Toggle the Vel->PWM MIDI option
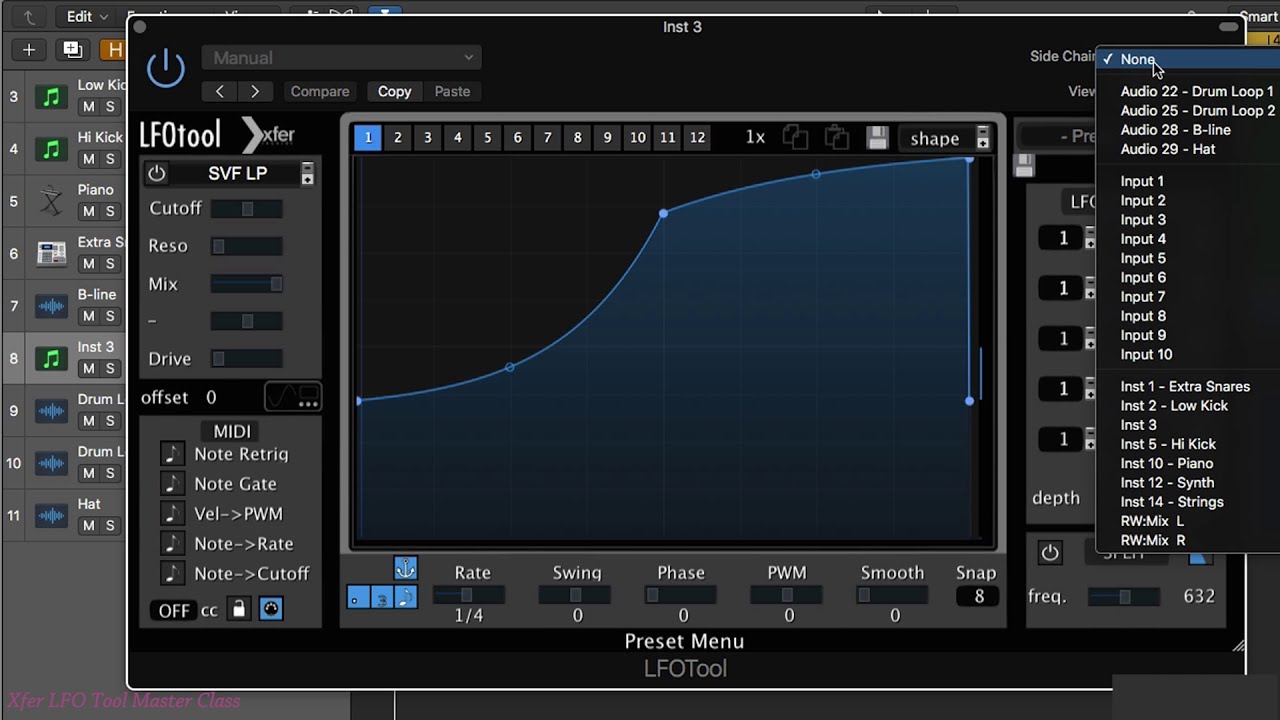Viewport: 1280px width, 720px height. click(173, 514)
